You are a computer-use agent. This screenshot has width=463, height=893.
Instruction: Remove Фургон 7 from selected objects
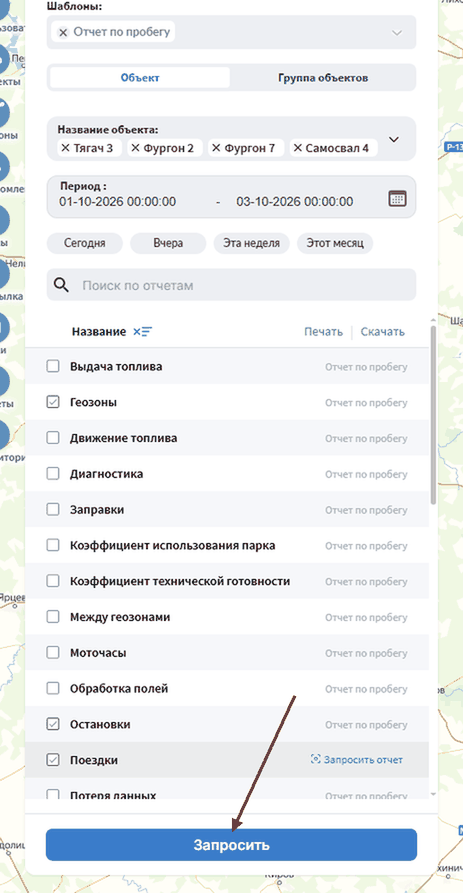(x=216, y=149)
